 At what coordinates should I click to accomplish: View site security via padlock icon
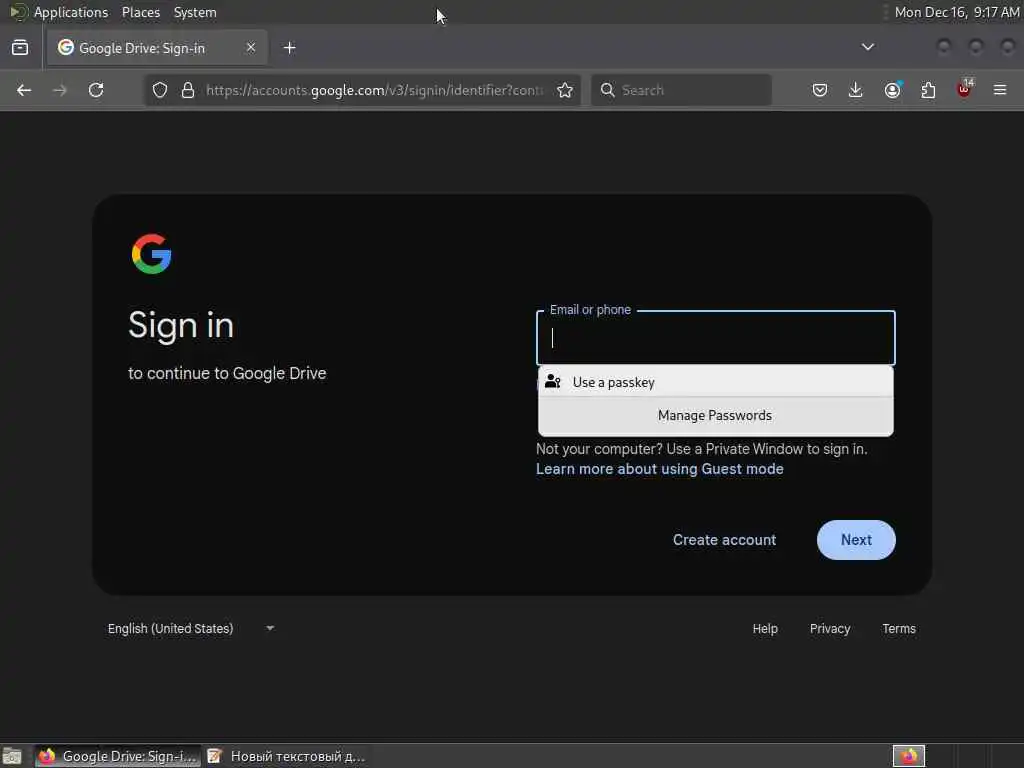pyautogui.click(x=188, y=90)
